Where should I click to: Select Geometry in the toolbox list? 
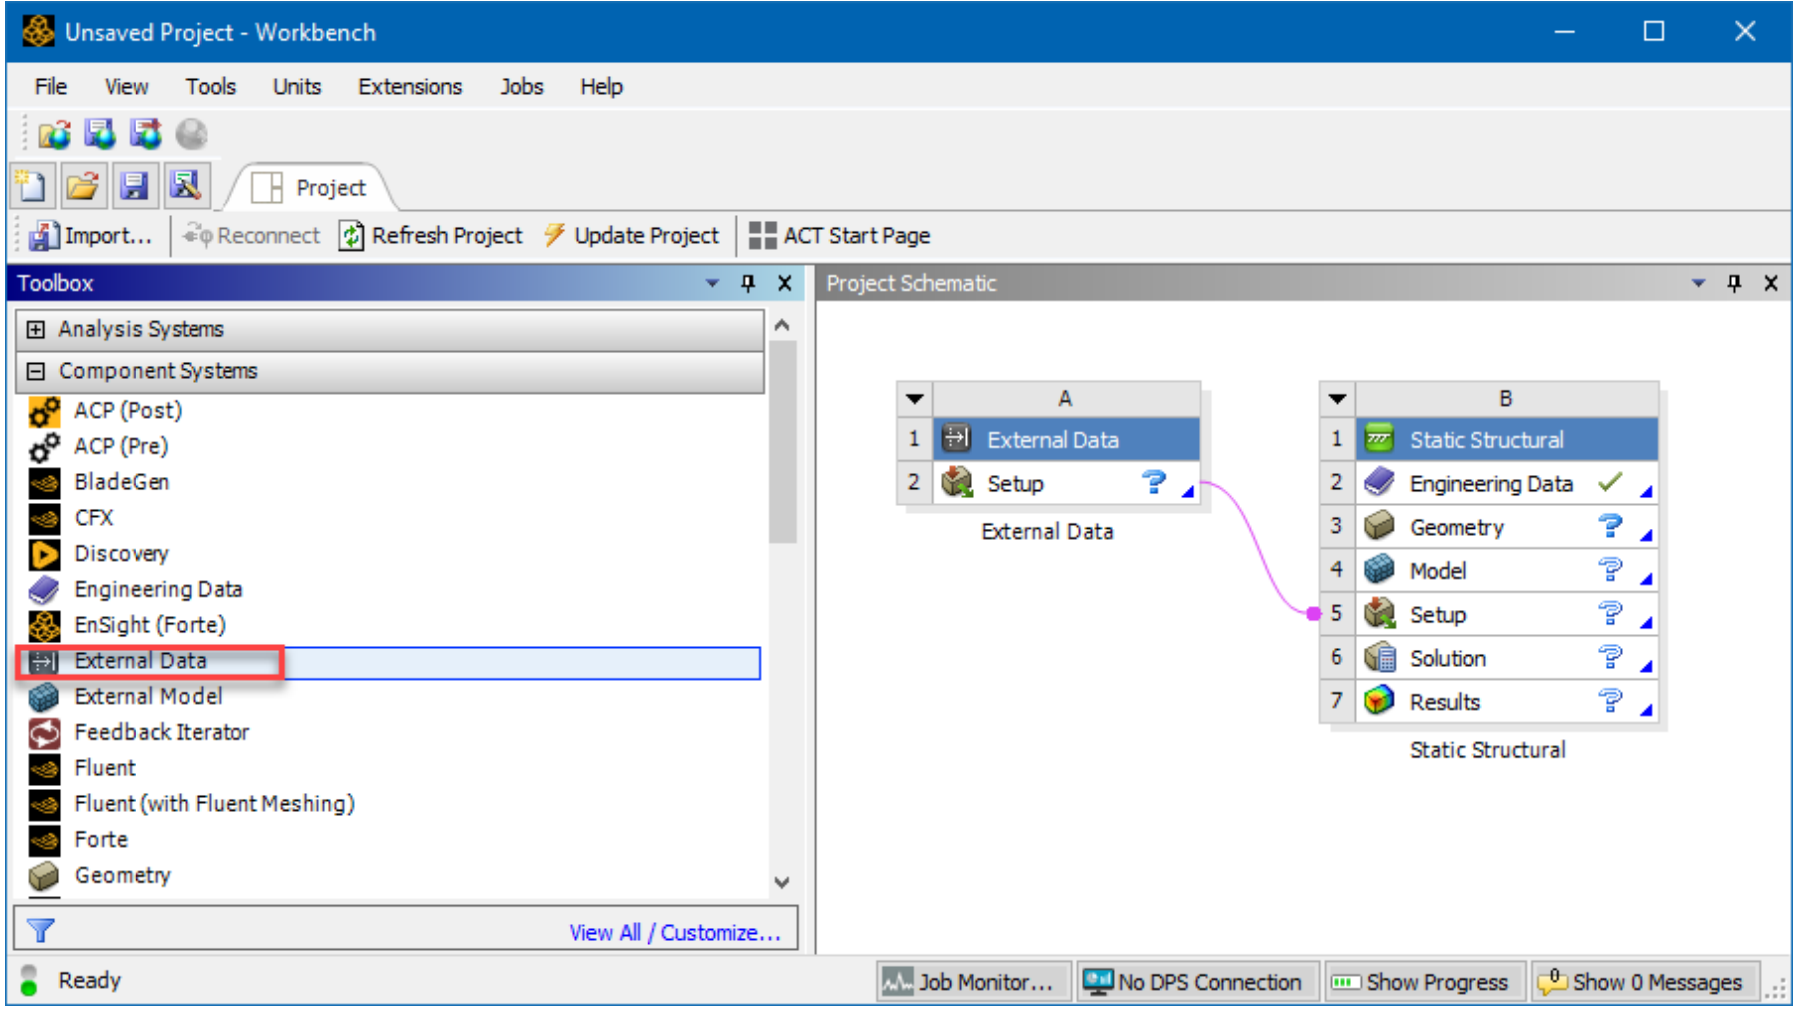coord(122,876)
